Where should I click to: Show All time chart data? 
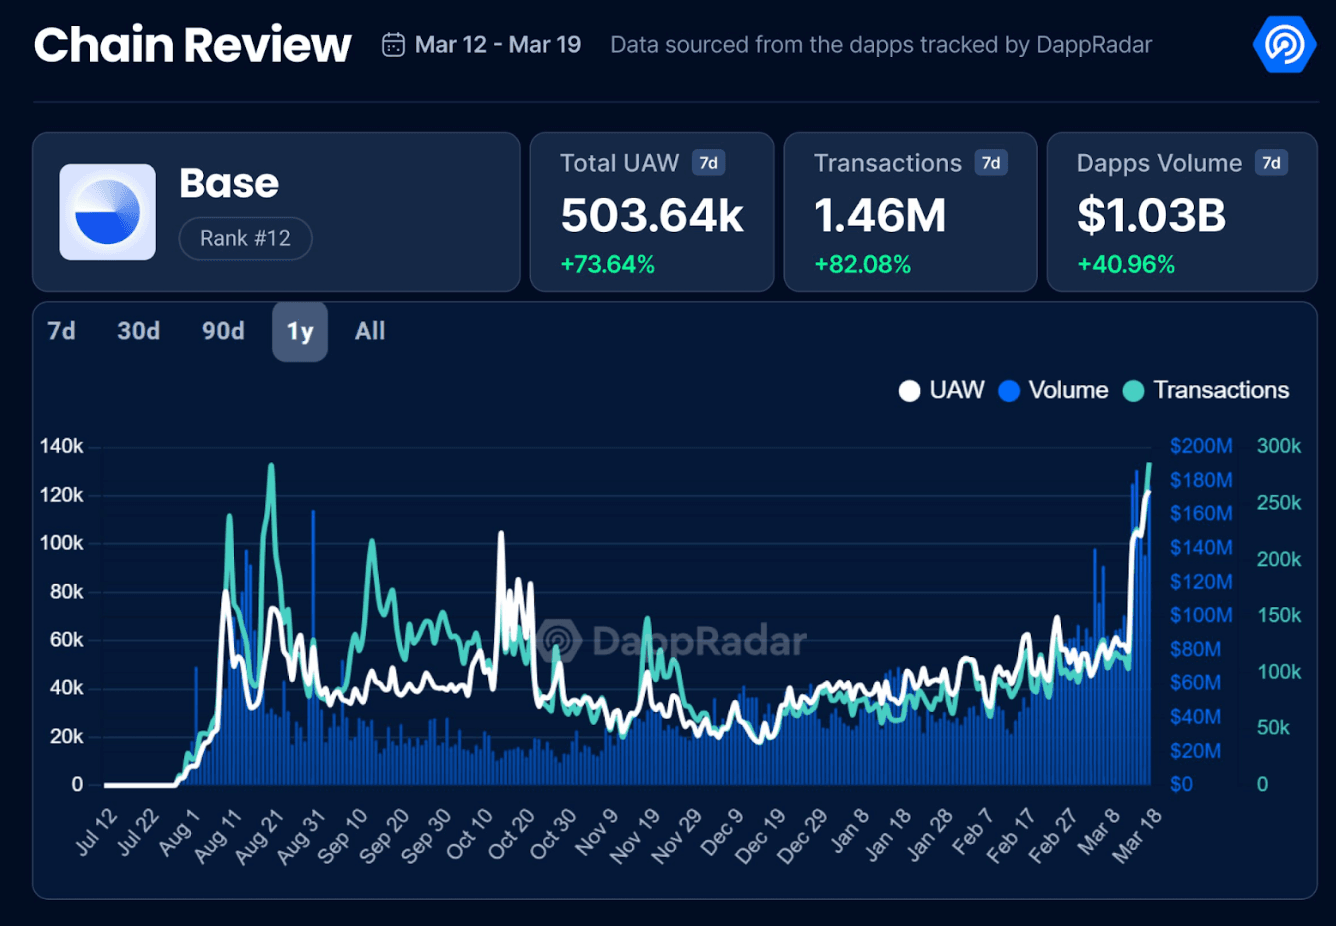(370, 331)
